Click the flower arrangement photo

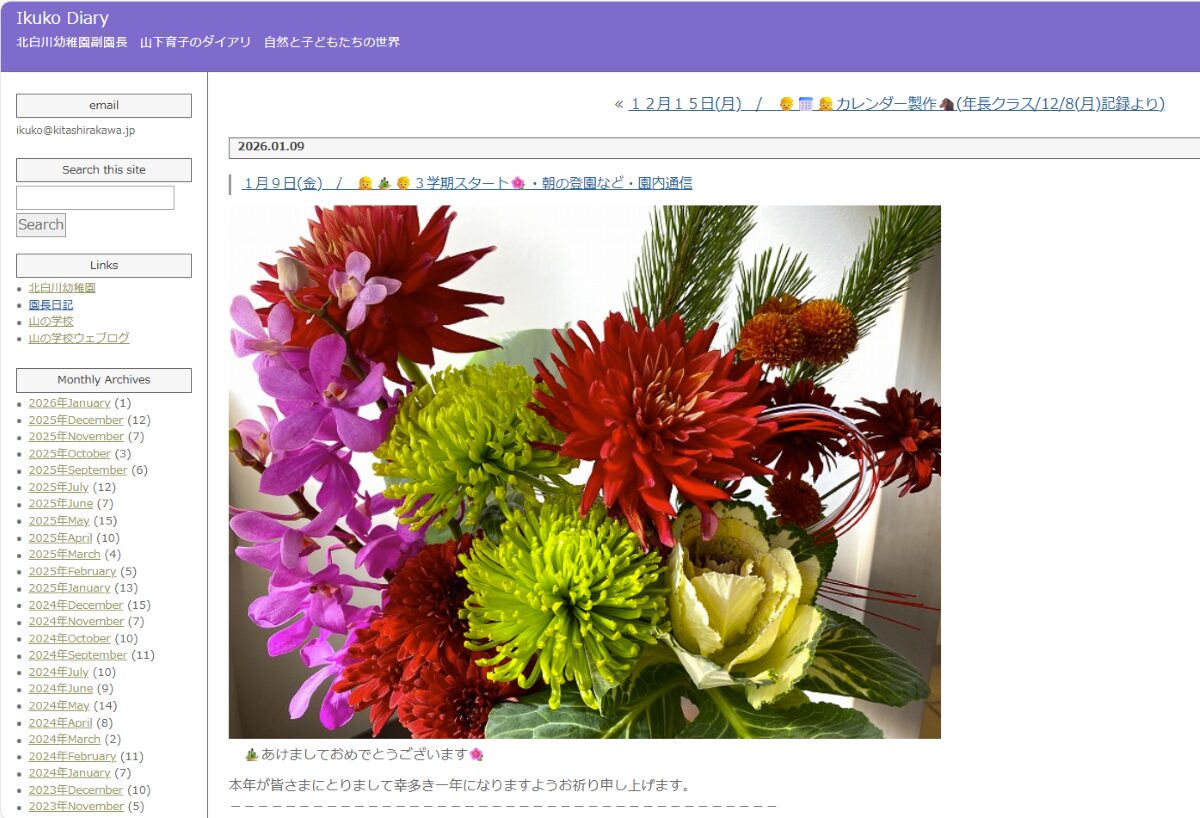[584, 471]
